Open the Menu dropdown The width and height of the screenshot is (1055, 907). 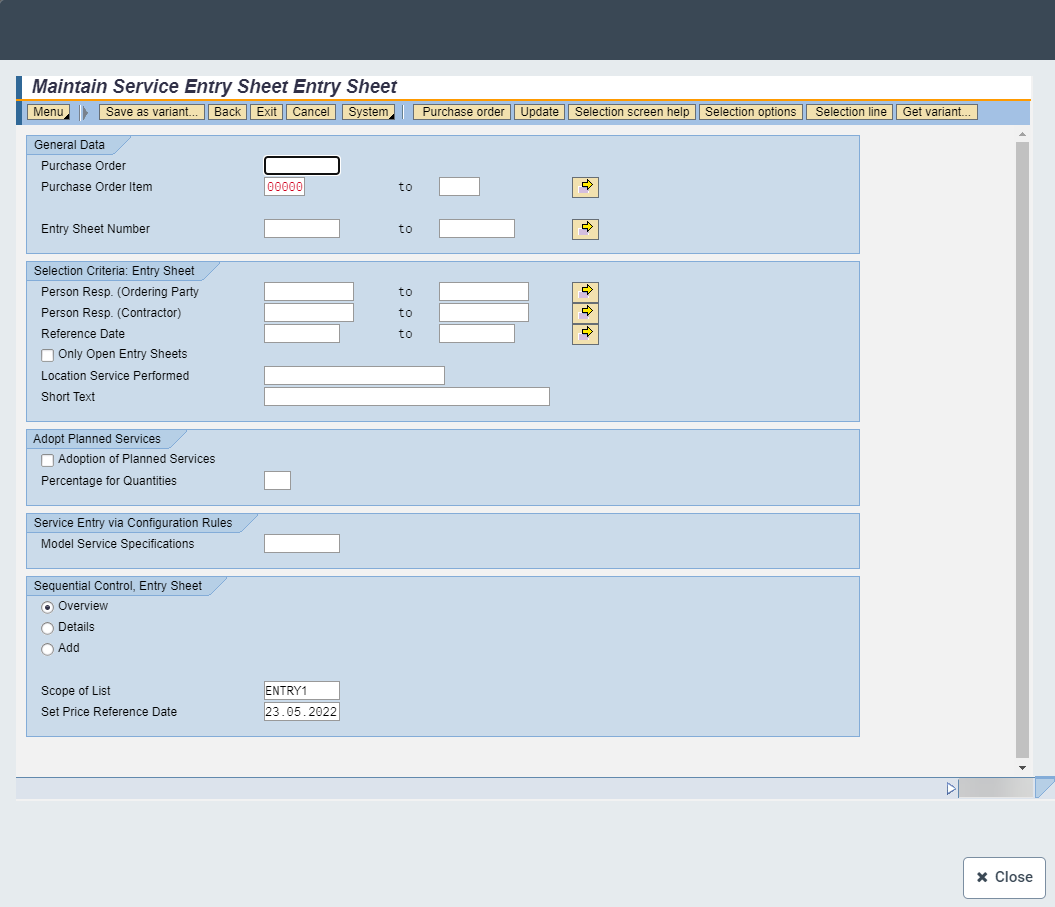tap(49, 112)
